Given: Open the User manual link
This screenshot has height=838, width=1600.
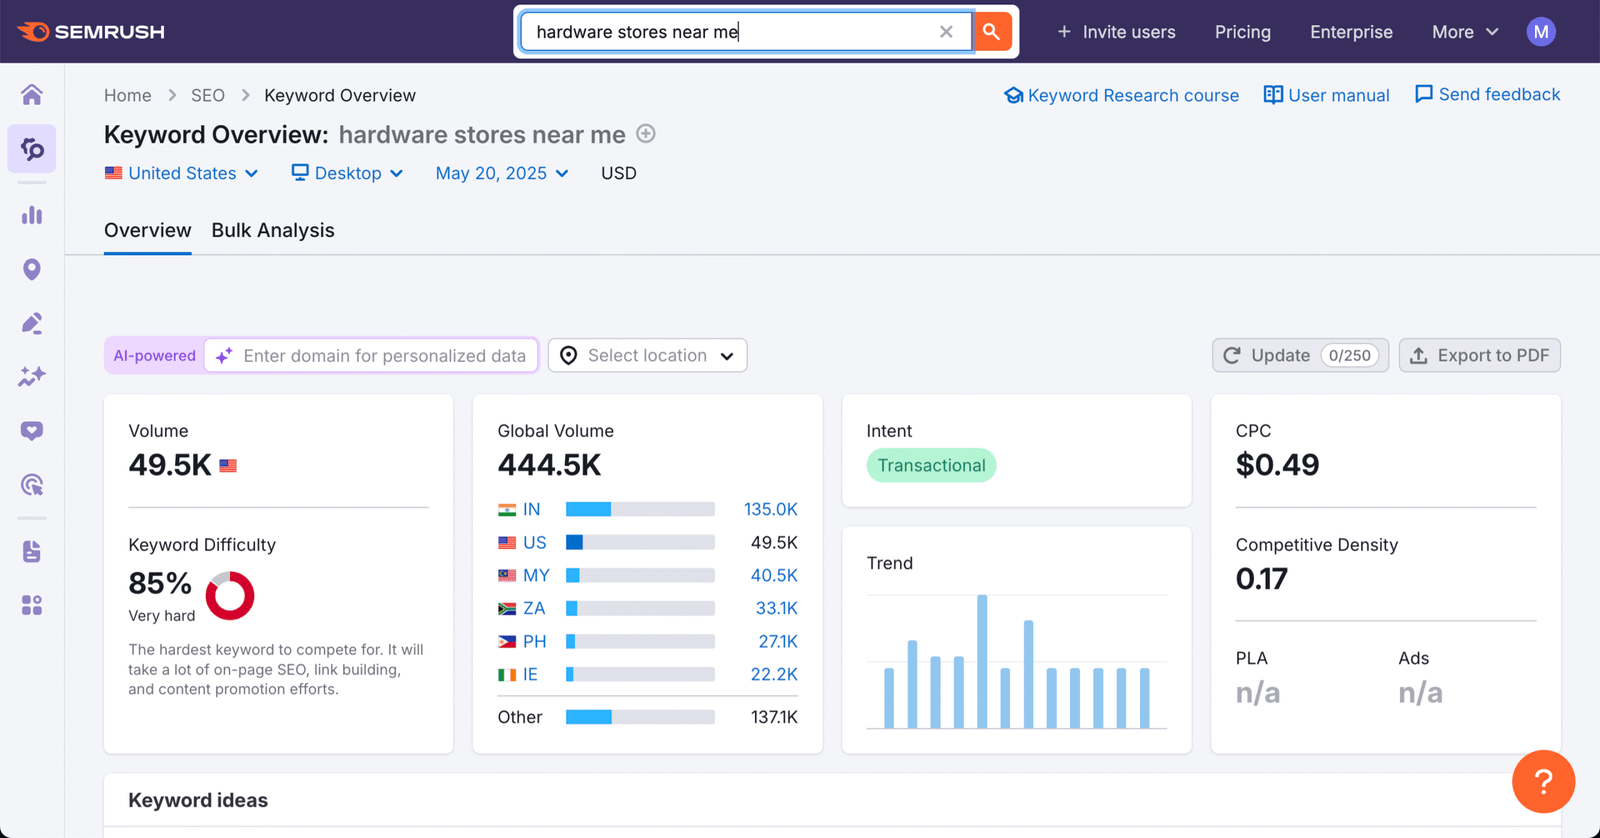Looking at the screenshot, I should click(1339, 95).
